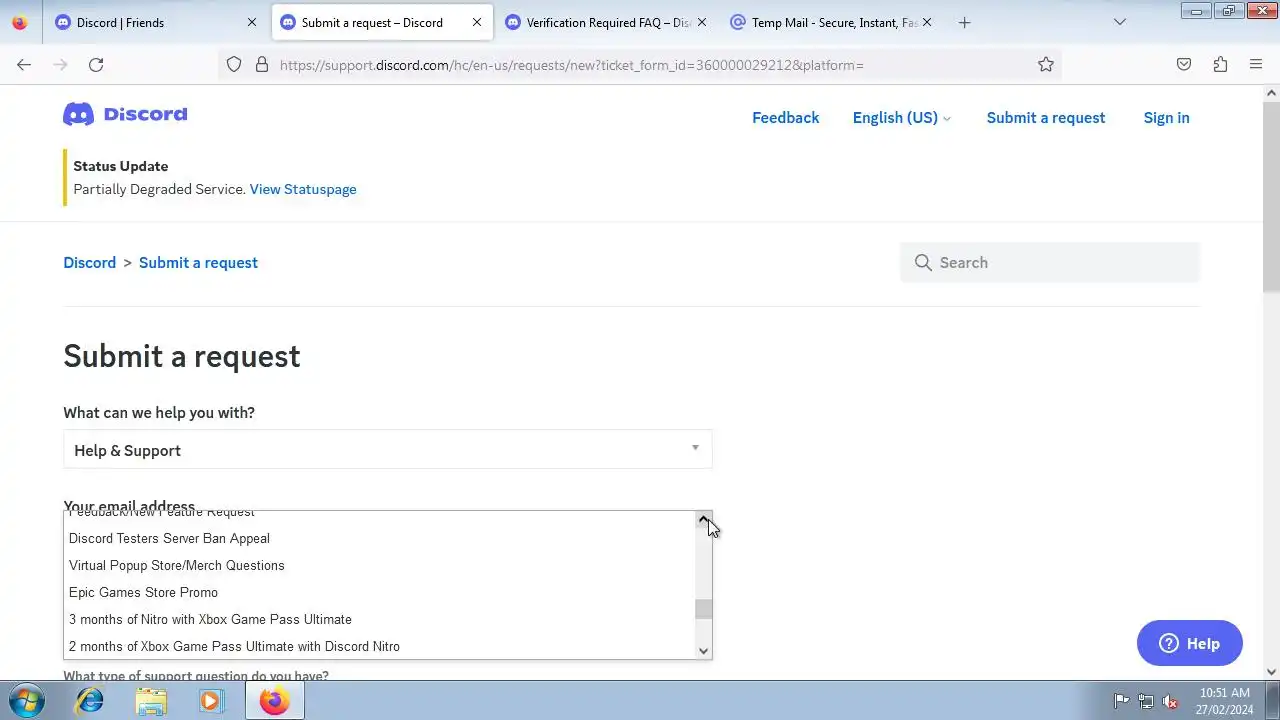Bookmark this page with the star icon

(1046, 64)
